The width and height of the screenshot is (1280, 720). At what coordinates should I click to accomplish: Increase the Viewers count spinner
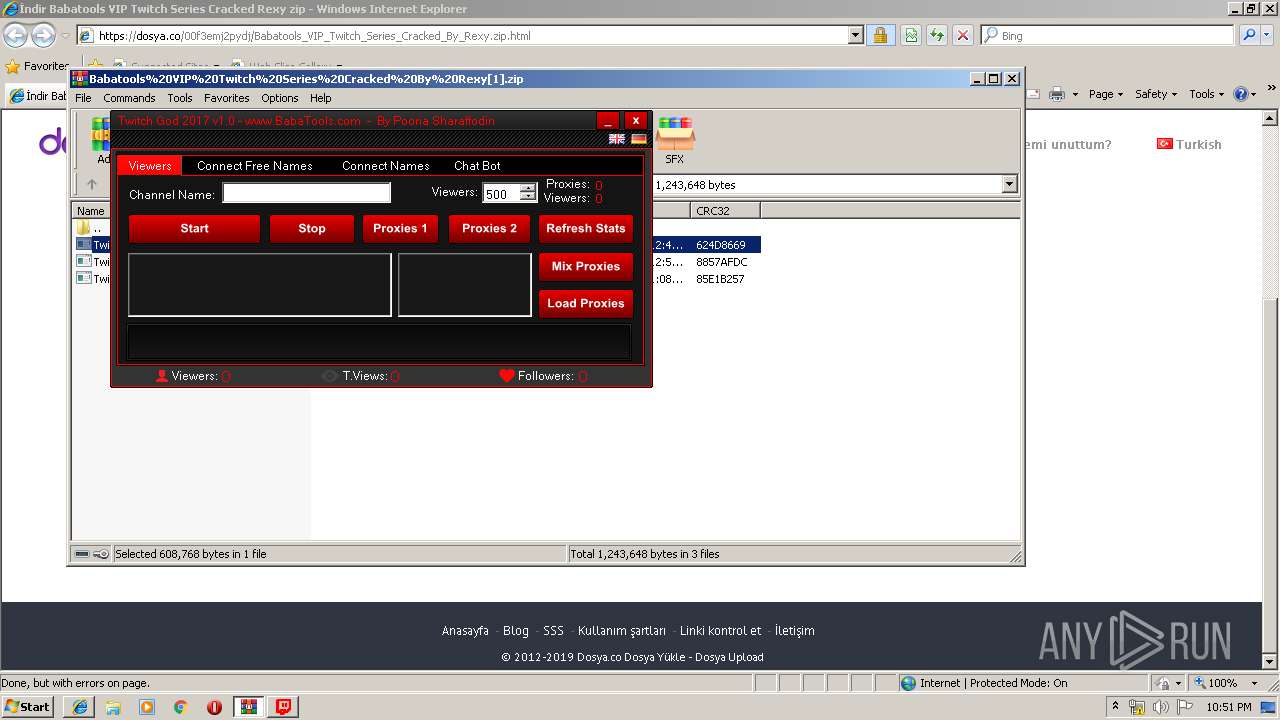pos(528,189)
